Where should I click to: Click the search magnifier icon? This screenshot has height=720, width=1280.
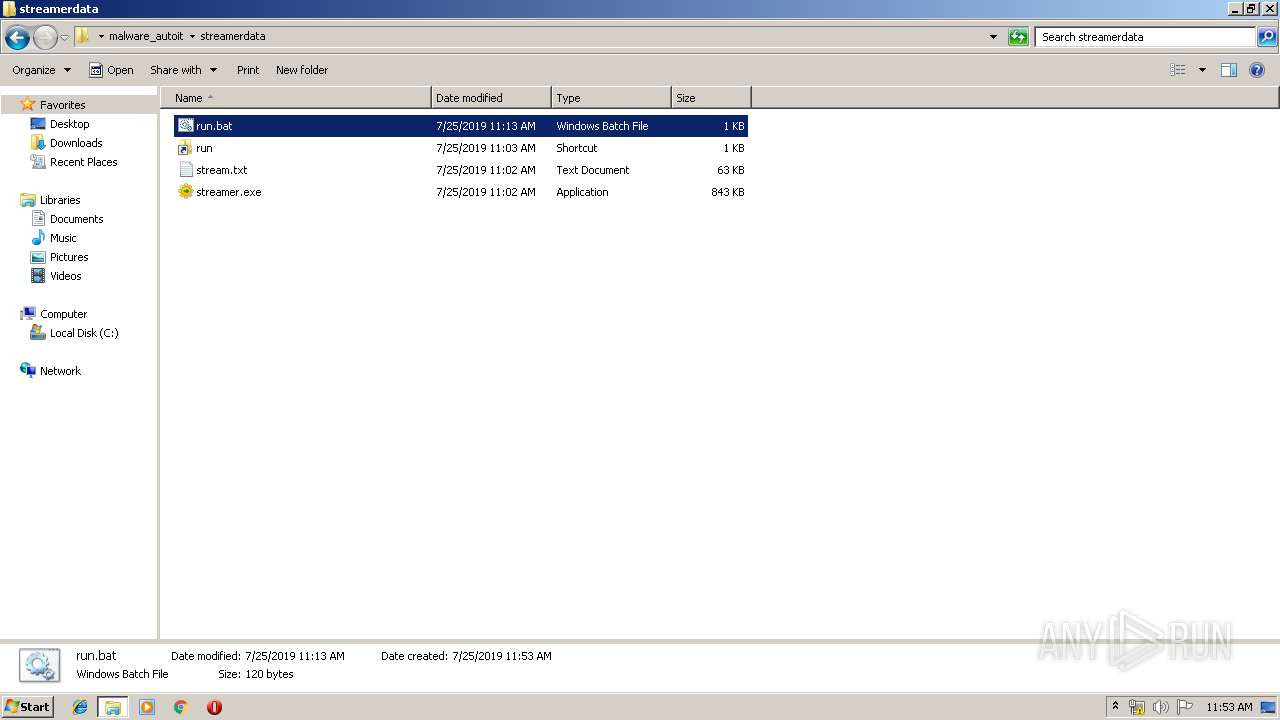(x=1266, y=37)
